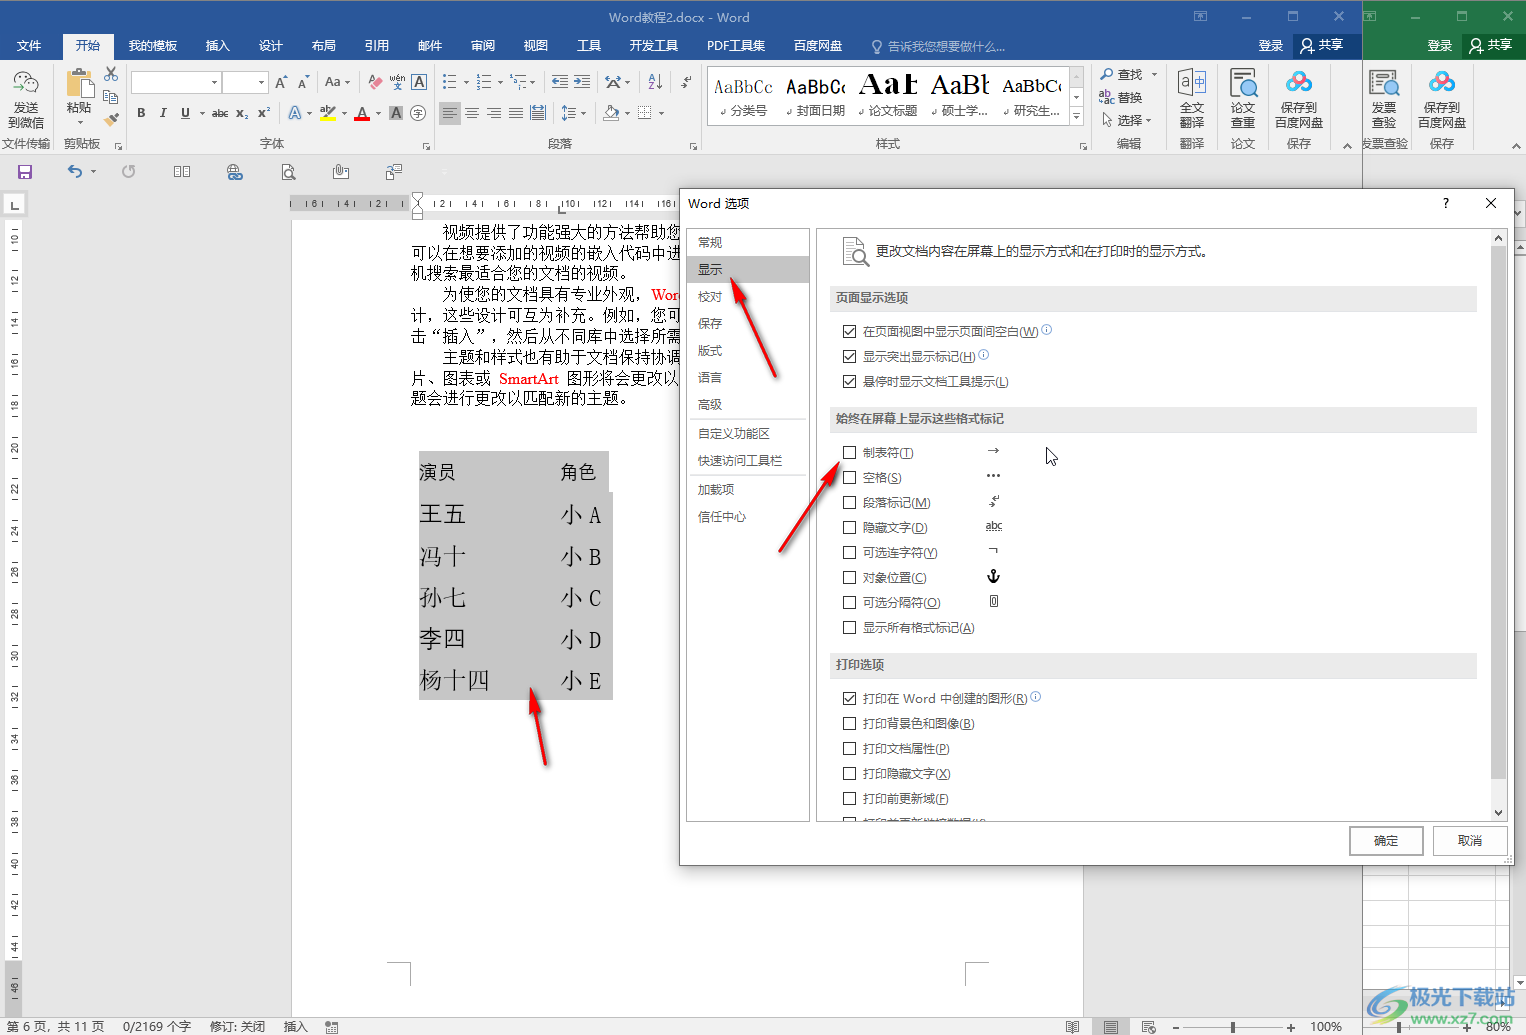Click Save to Baidu Netdisk in Word ribbon

pyautogui.click(x=1299, y=99)
